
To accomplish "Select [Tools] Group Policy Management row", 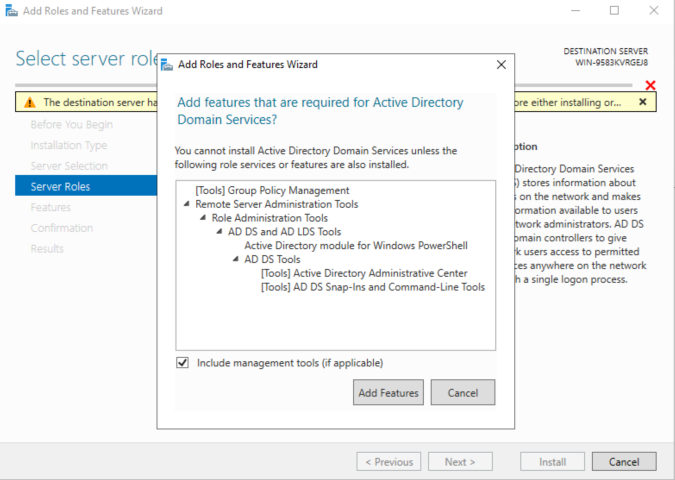I will click(x=272, y=190).
